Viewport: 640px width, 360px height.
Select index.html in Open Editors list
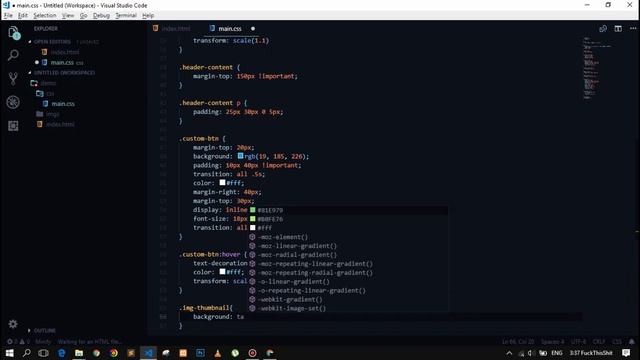[65, 52]
